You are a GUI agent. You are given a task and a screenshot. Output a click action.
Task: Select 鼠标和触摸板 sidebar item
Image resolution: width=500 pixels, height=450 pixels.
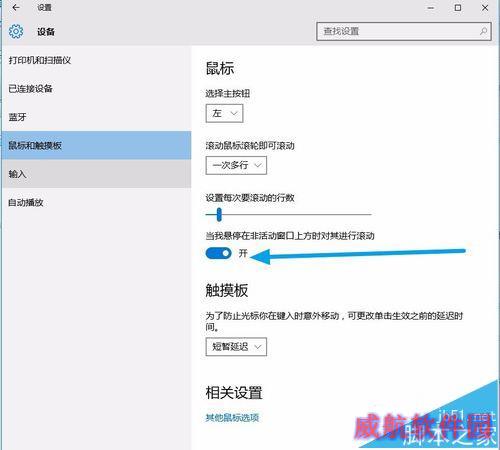click(96, 145)
